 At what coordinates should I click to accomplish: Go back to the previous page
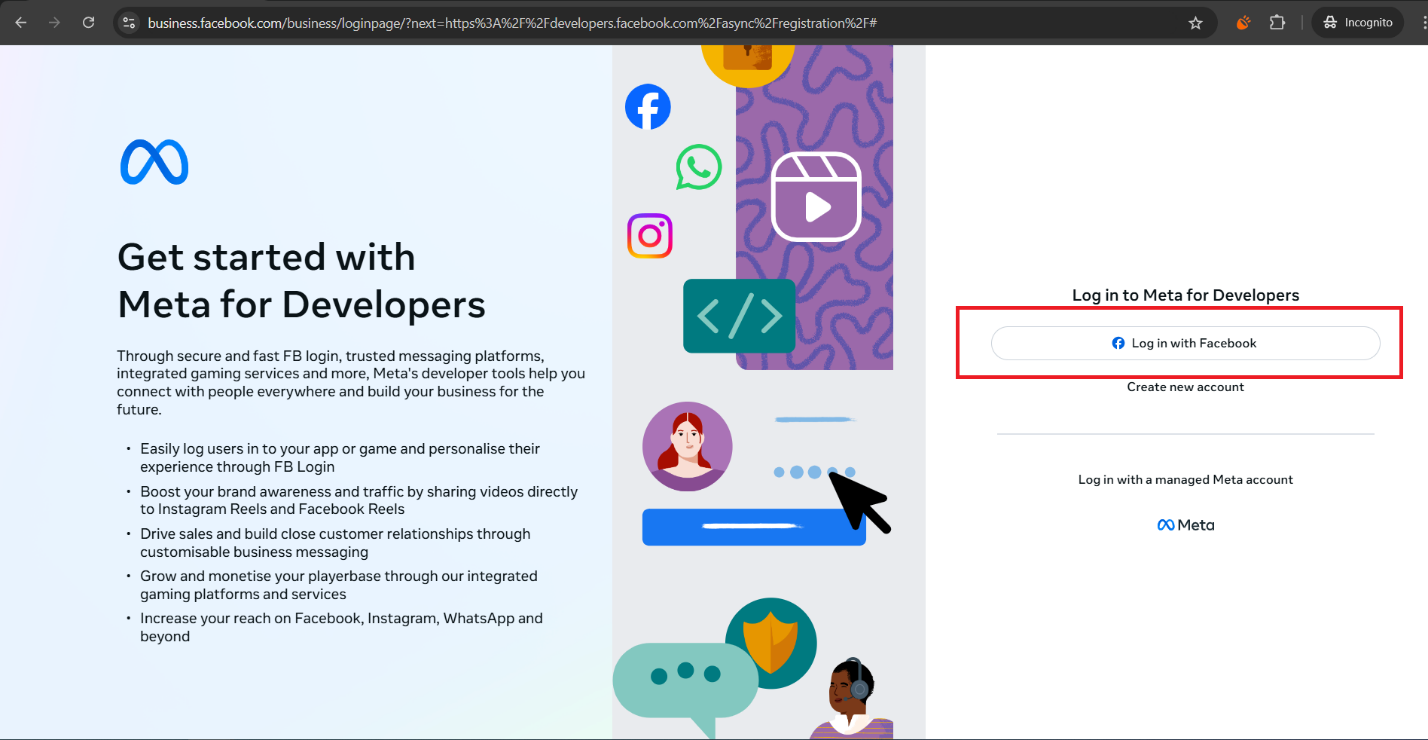point(21,22)
